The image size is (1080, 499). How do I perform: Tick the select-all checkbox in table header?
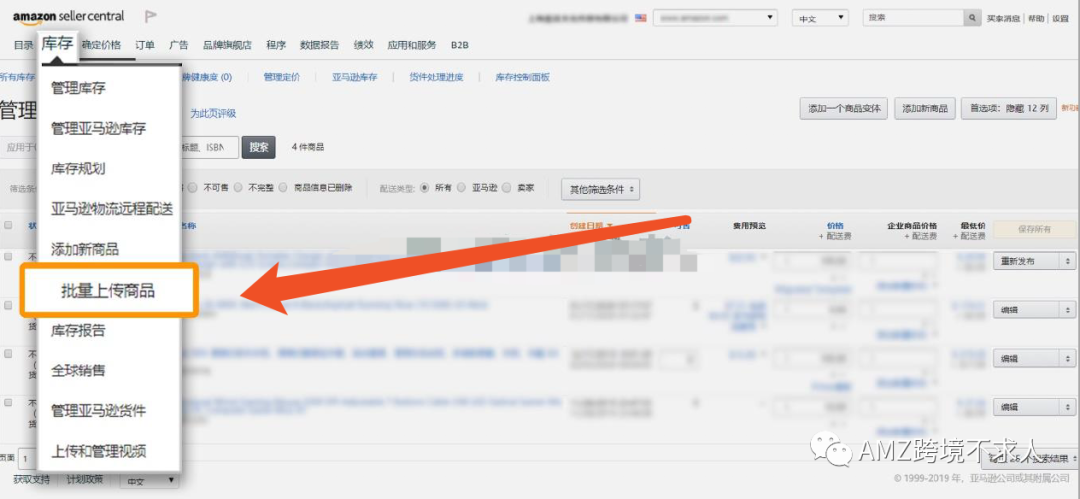[x=8, y=225]
